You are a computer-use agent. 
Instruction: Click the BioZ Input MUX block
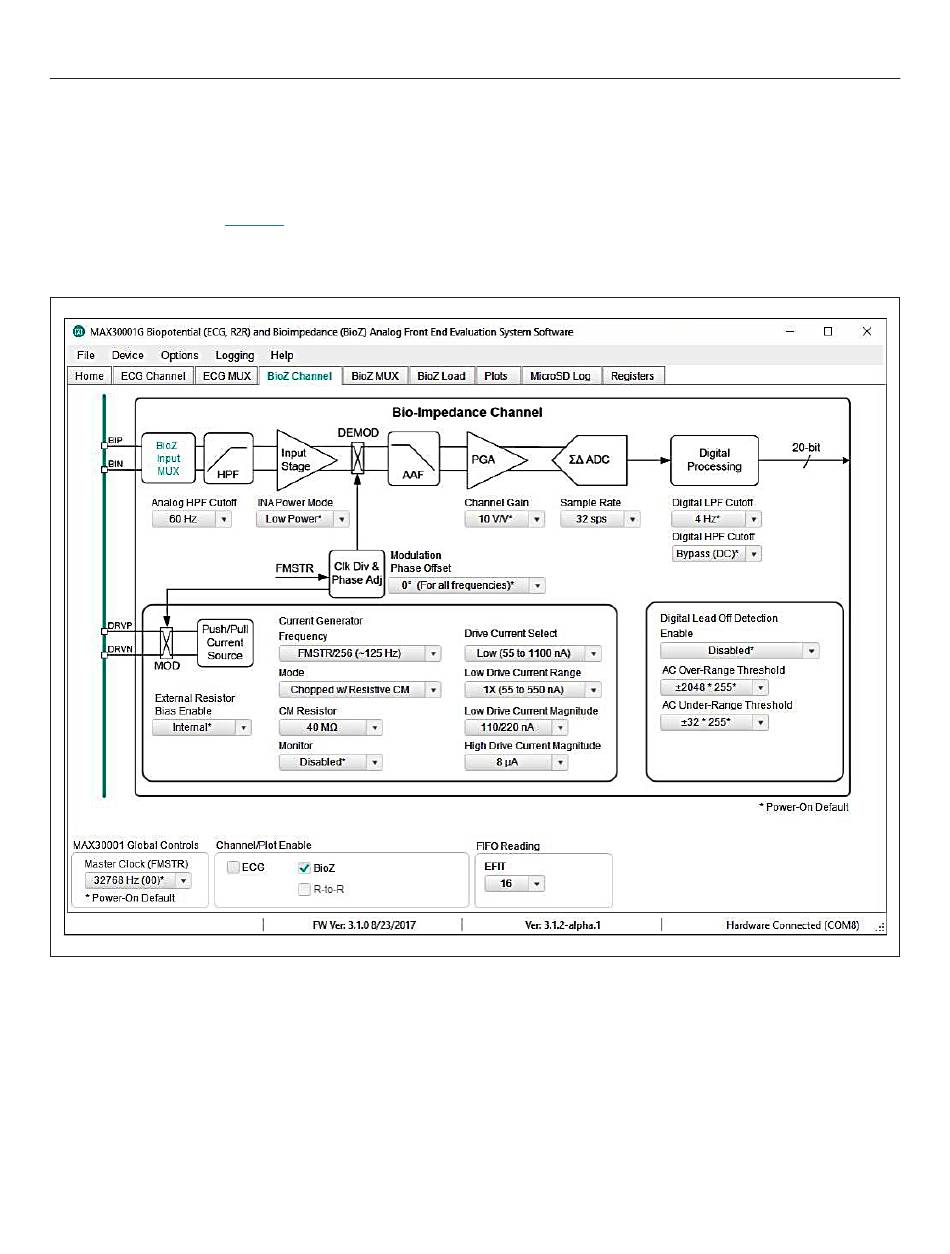click(x=168, y=459)
